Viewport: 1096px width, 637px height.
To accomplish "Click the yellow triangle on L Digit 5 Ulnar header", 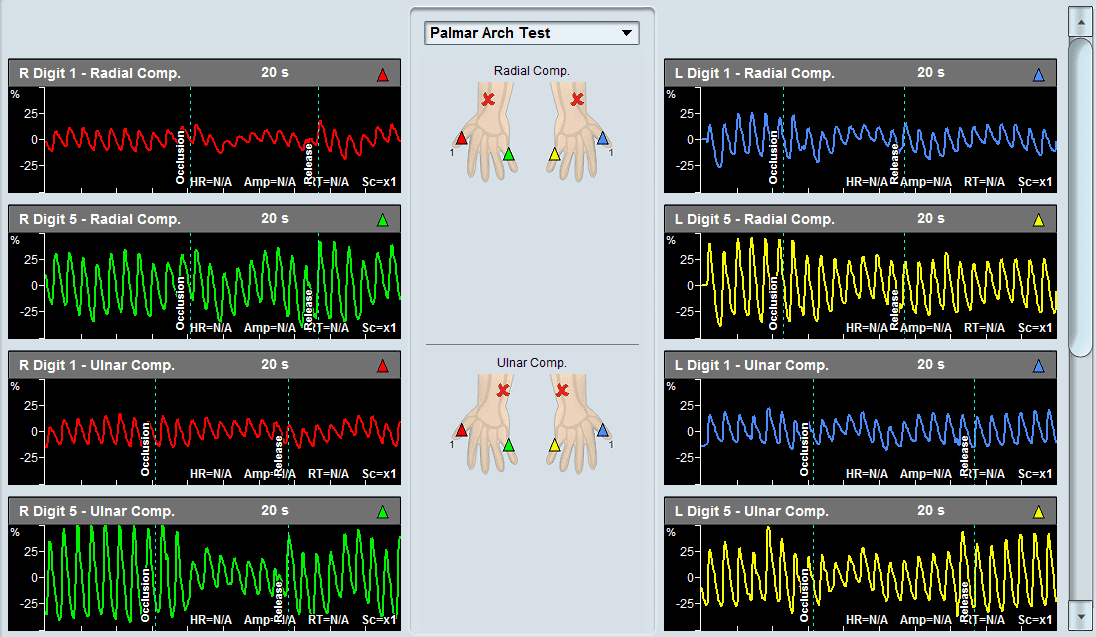I will pos(1039,511).
